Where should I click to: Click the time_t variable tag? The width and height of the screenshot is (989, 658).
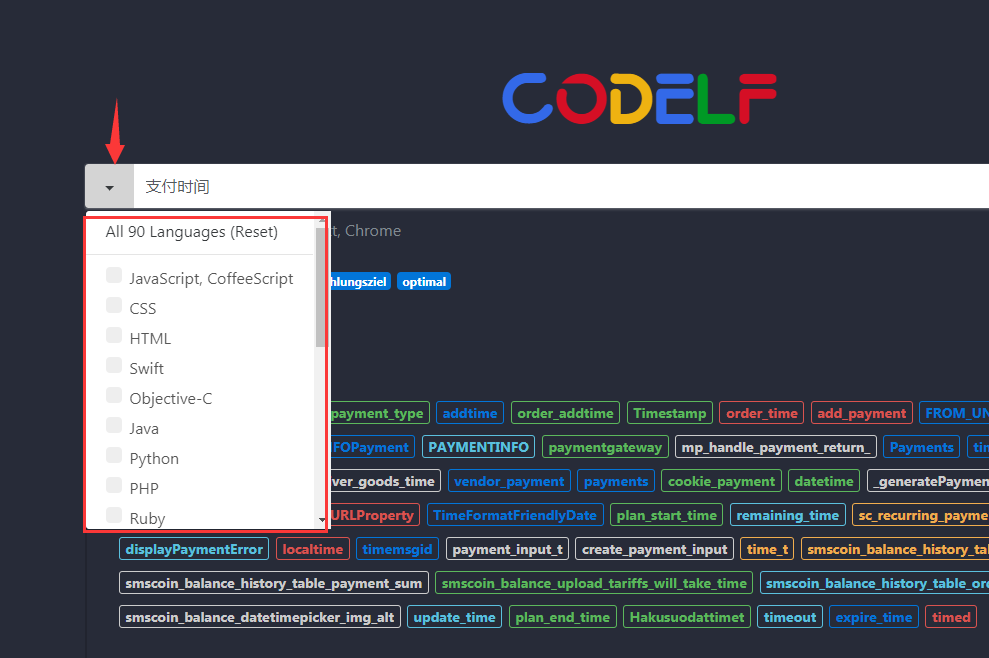[768, 549]
